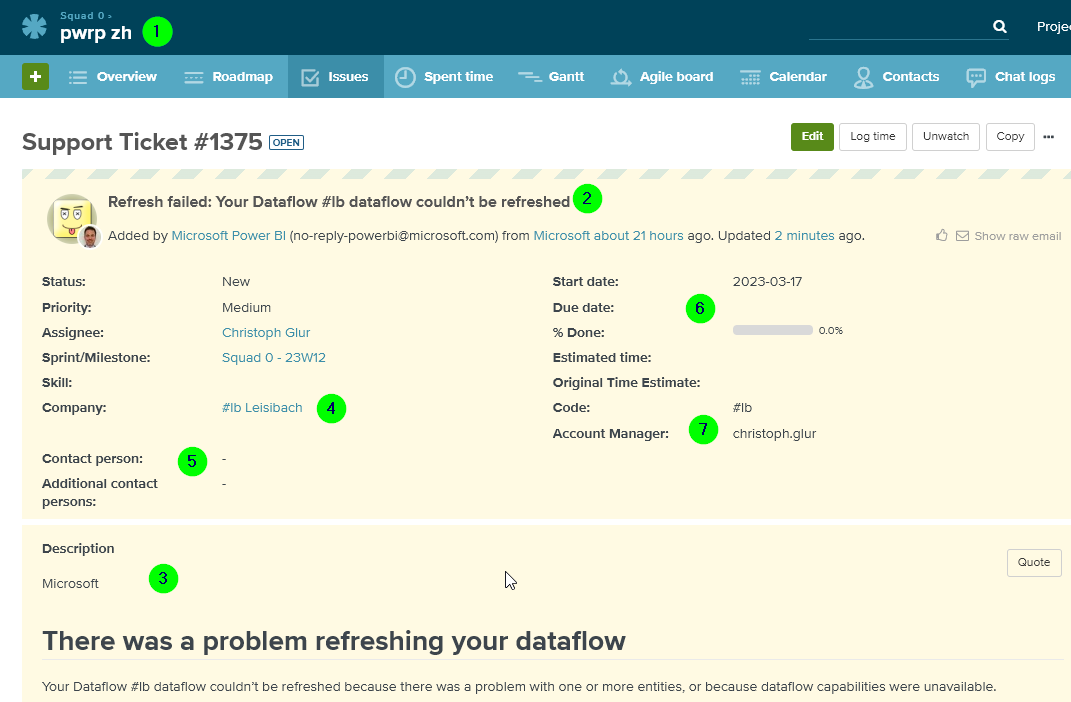Switch to the Gantt tab
This screenshot has height=702, width=1071.
pyautogui.click(x=551, y=76)
